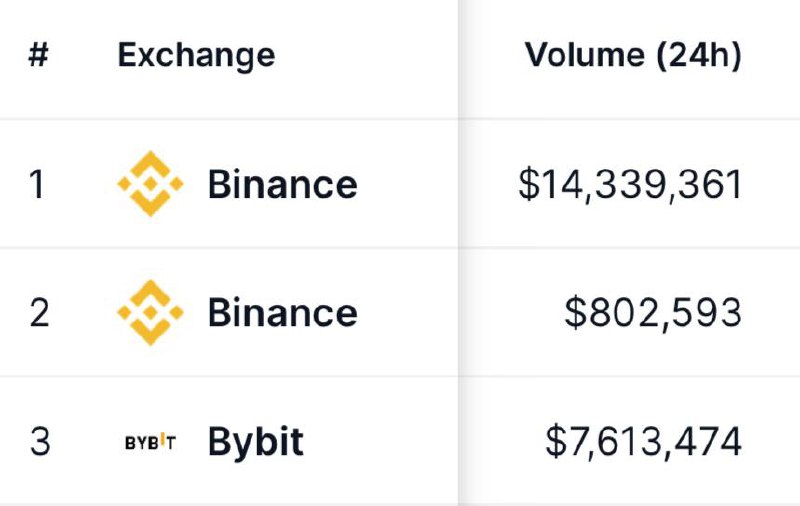Click rank number 2 in the table
The width and height of the screenshot is (800, 506).
[39, 313]
